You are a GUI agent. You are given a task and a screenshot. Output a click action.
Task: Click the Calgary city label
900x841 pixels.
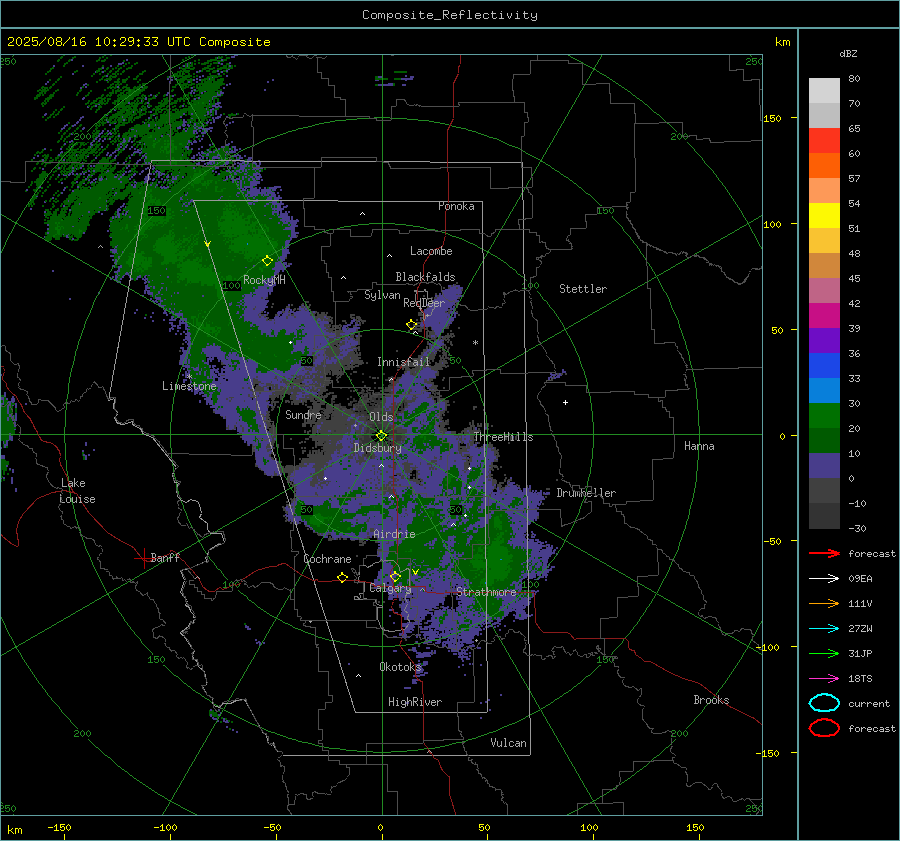(390, 588)
